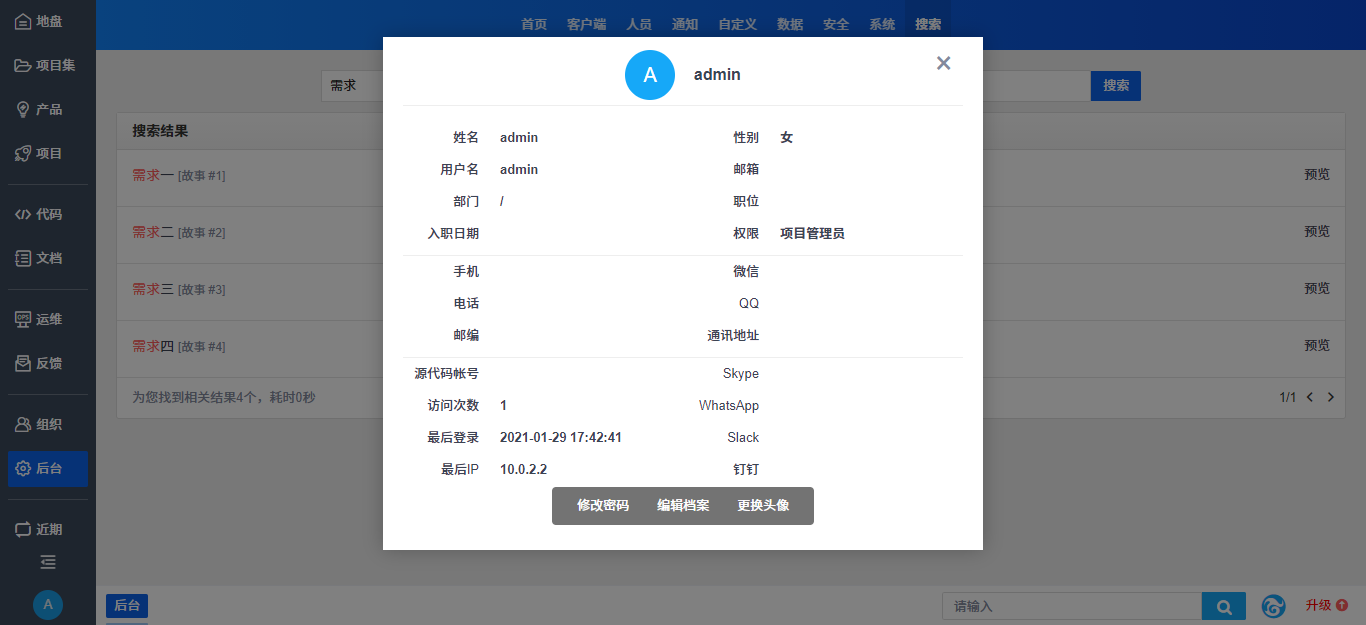Open 组织 organization section
Screen dimensions: 1366x625
pyautogui.click(x=47, y=424)
